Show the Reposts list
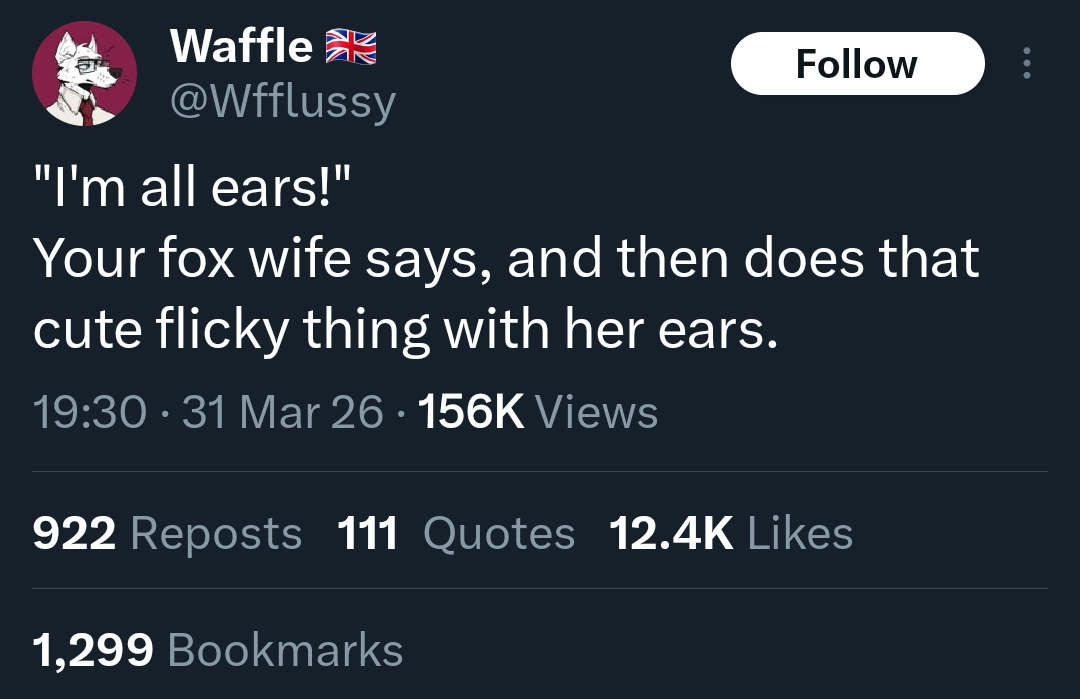The image size is (1080, 699). 216,533
